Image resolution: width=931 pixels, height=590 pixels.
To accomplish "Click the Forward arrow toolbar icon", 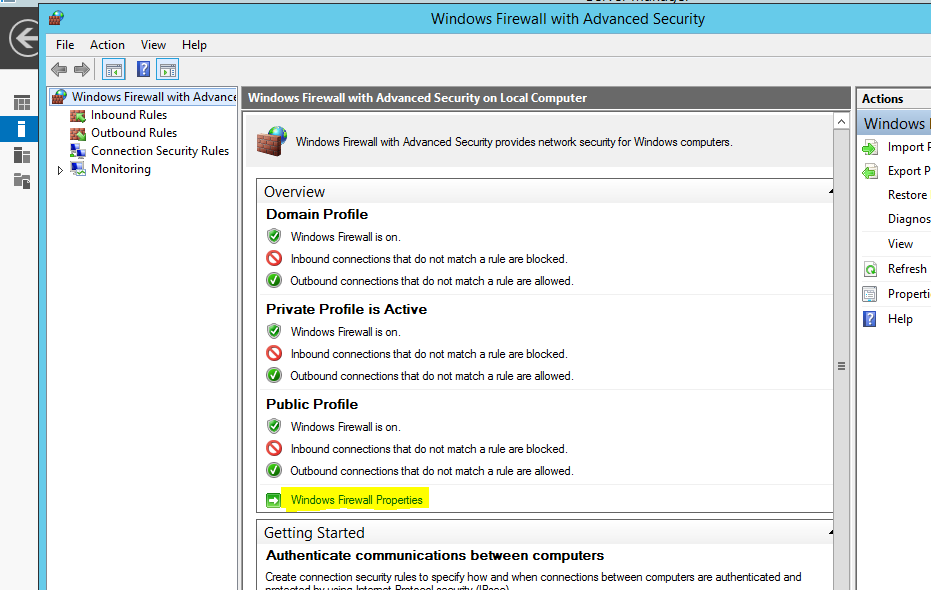I will (82, 69).
